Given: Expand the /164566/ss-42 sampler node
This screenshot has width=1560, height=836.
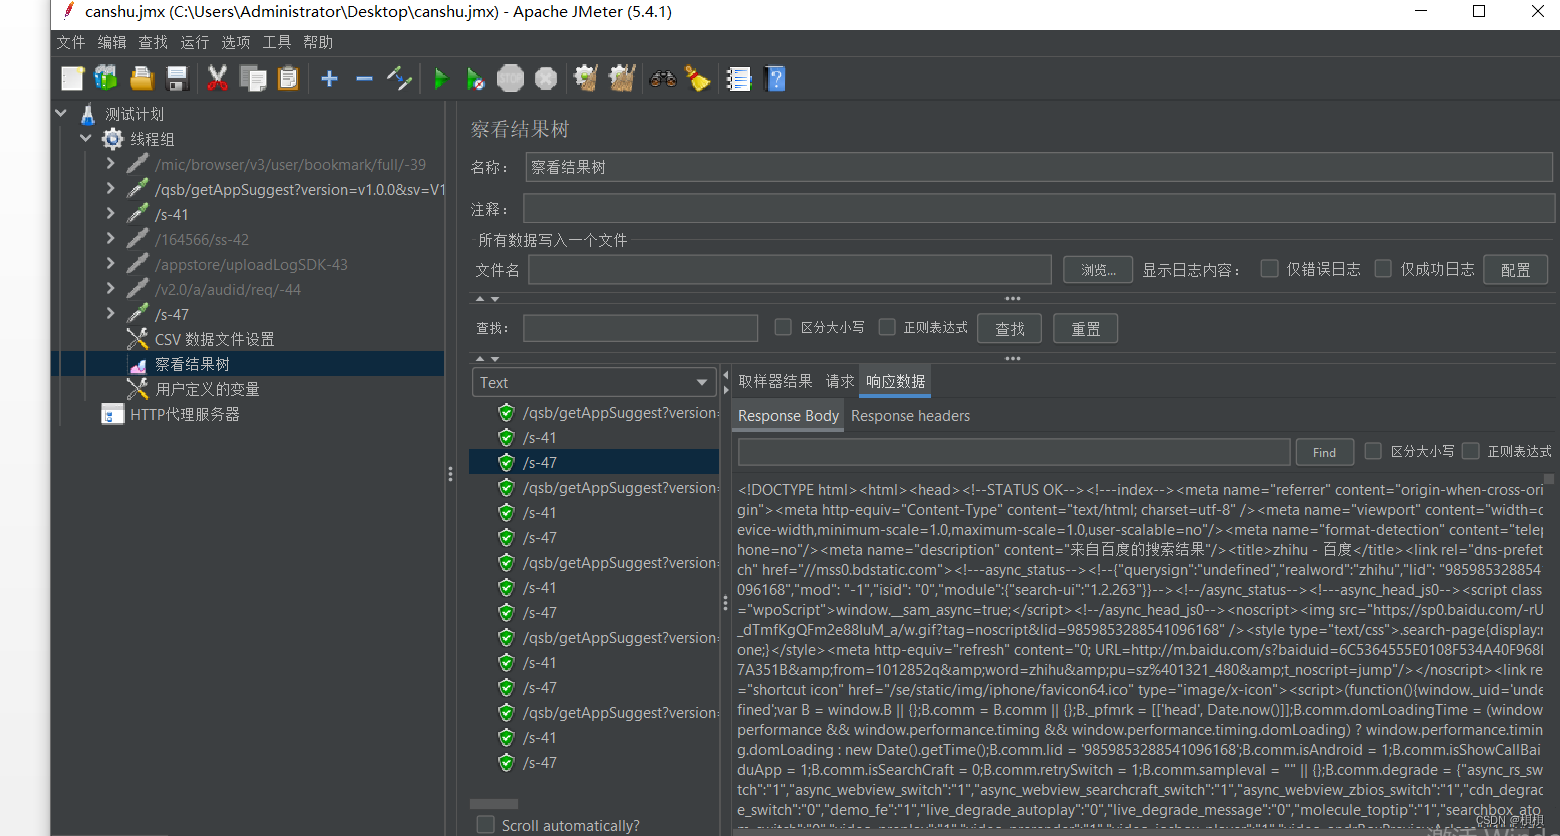Looking at the screenshot, I should (x=111, y=238).
